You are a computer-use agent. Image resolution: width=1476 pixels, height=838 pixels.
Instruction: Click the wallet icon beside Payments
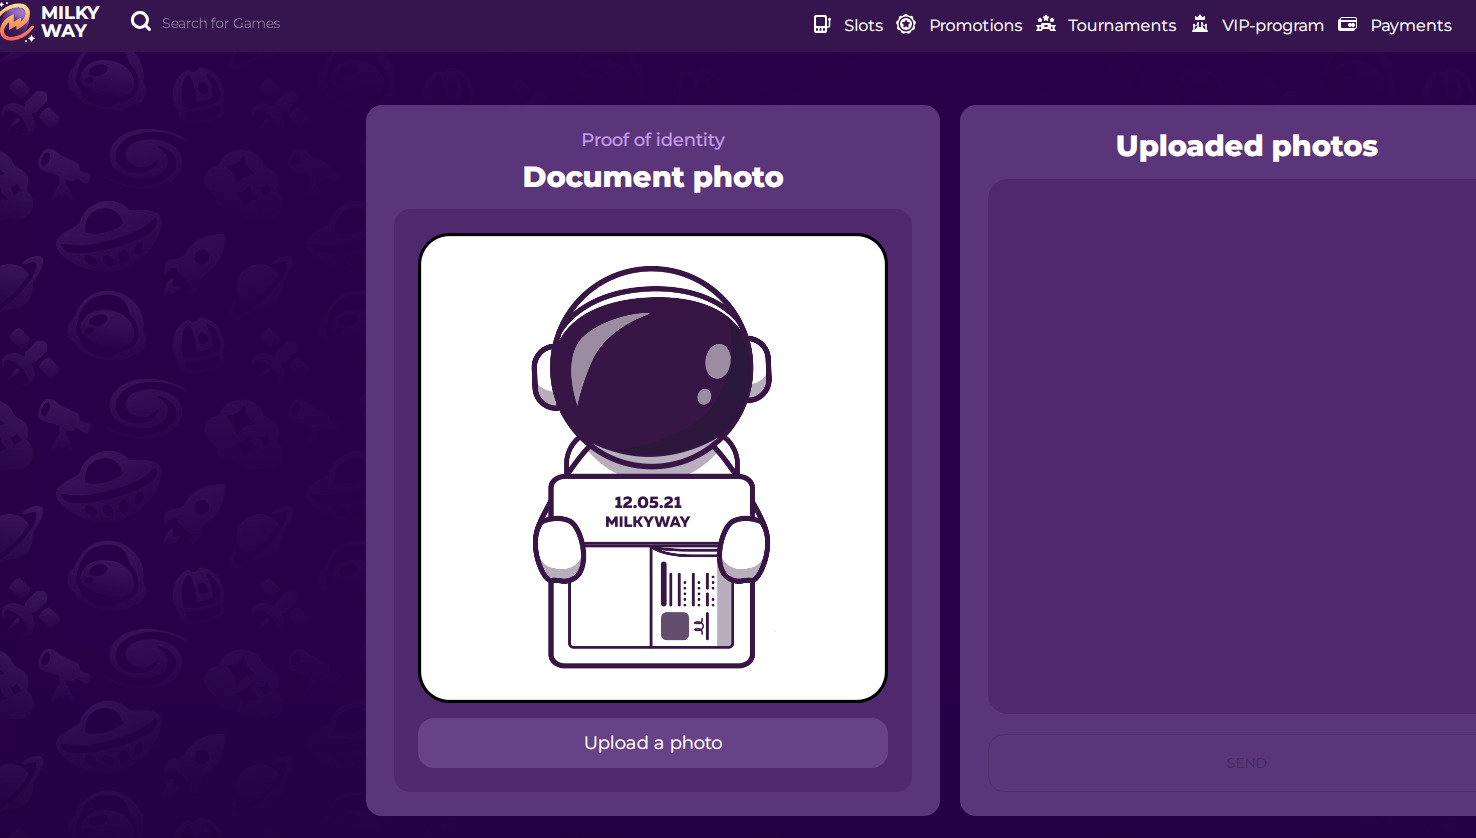(1348, 25)
